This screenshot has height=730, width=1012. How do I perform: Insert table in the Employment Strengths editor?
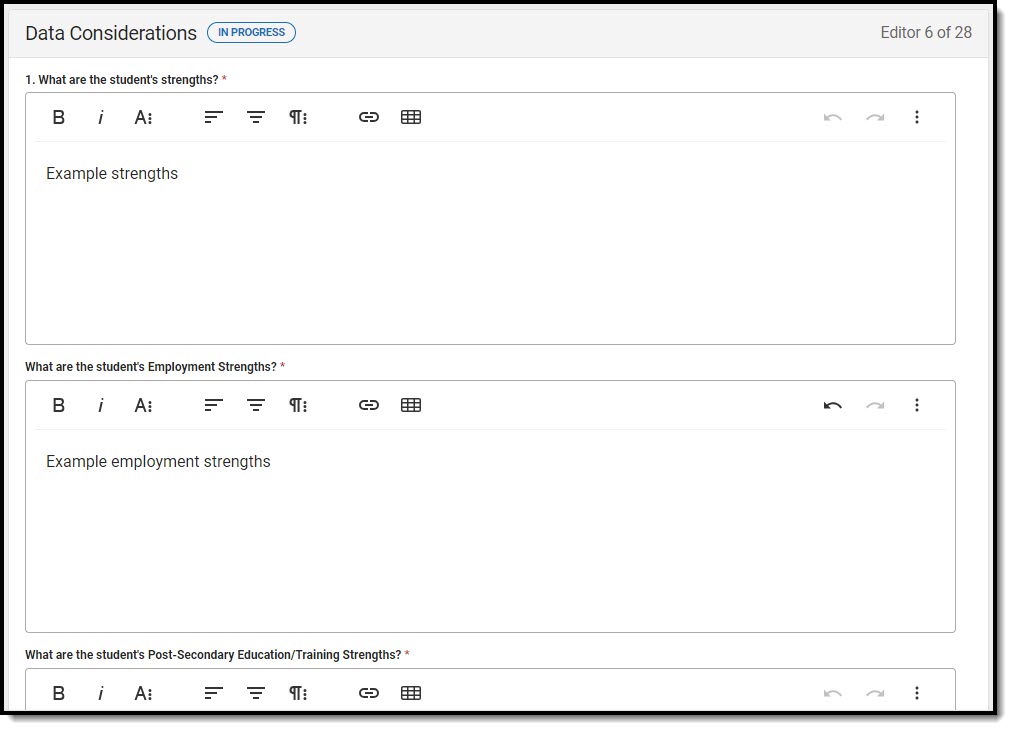point(411,405)
